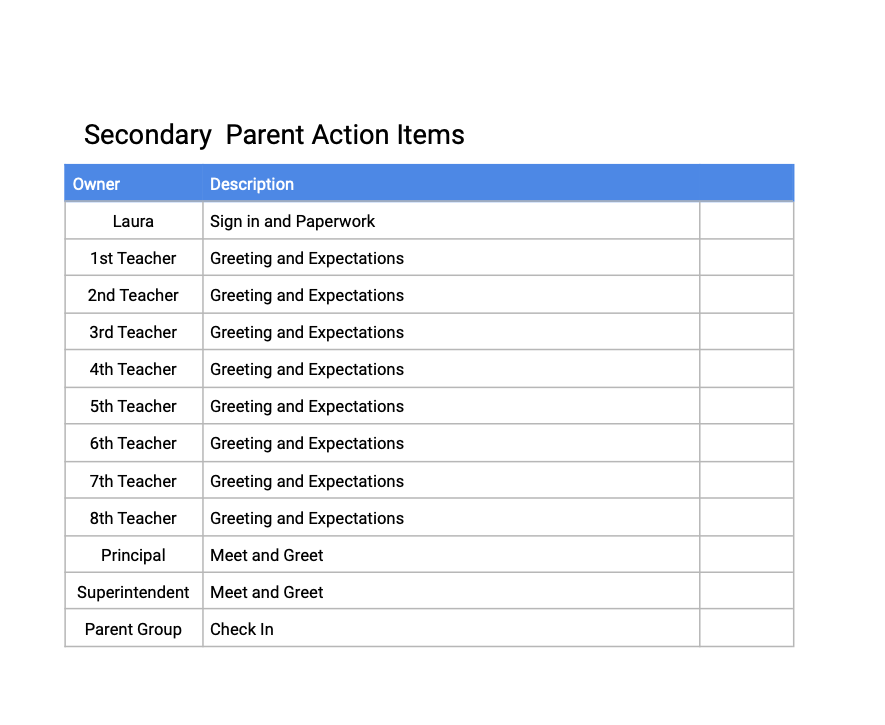Click the Sign in and Paperwork cell

(293, 221)
